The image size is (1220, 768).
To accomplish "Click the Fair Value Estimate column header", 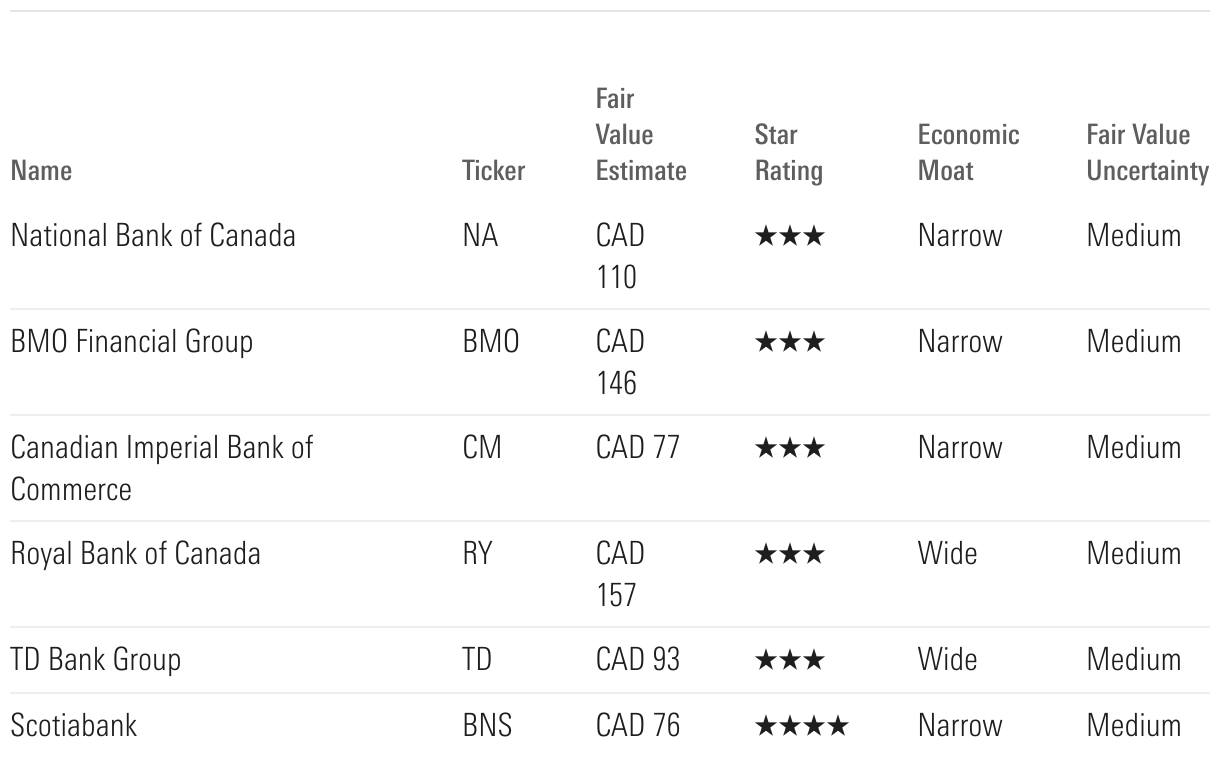I will [640, 135].
